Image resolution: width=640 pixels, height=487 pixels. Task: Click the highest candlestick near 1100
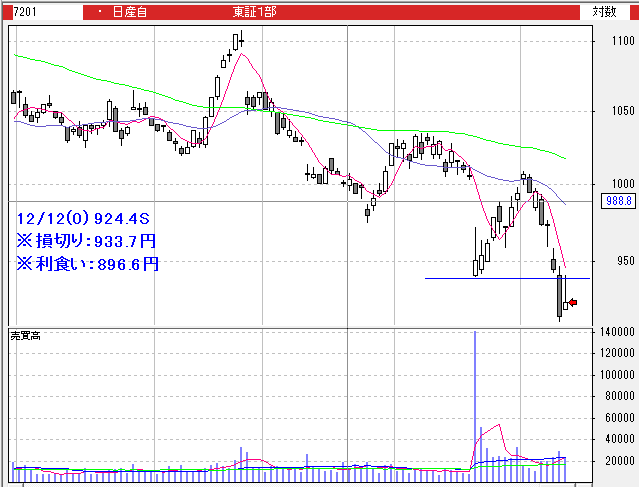(238, 41)
